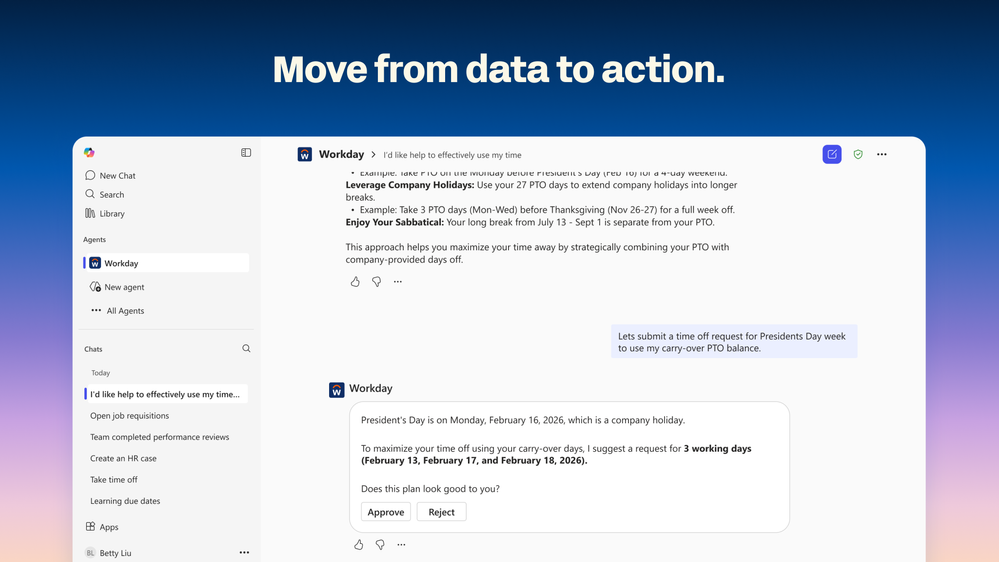Click the Workday avatar above suggestion card
This screenshot has height=562, width=999.
tap(336, 389)
